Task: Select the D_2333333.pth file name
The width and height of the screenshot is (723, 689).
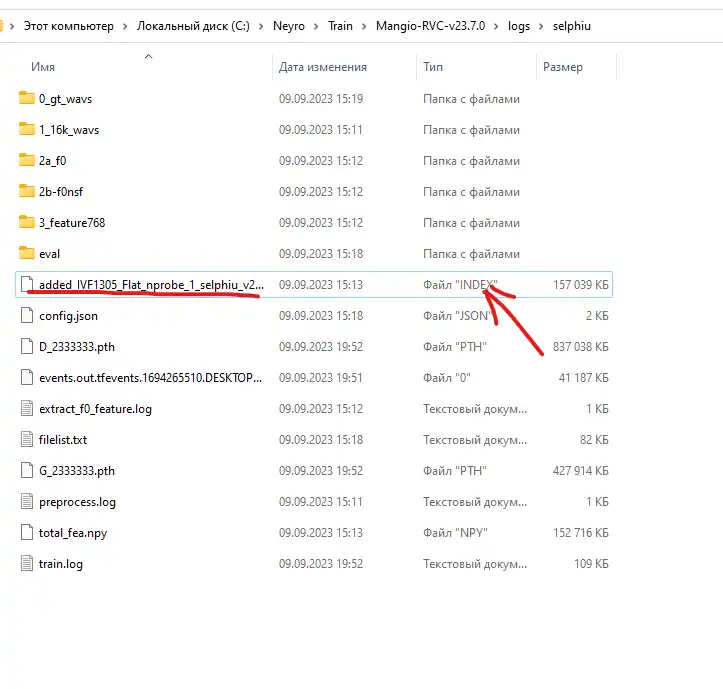Action: pos(77,347)
